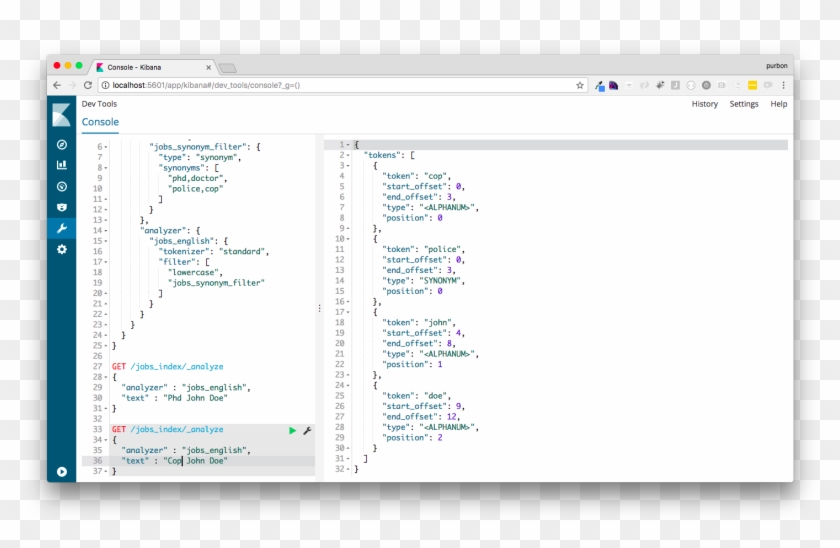Open Help in Dev Tools
This screenshot has width=840, height=548.
coord(778,104)
